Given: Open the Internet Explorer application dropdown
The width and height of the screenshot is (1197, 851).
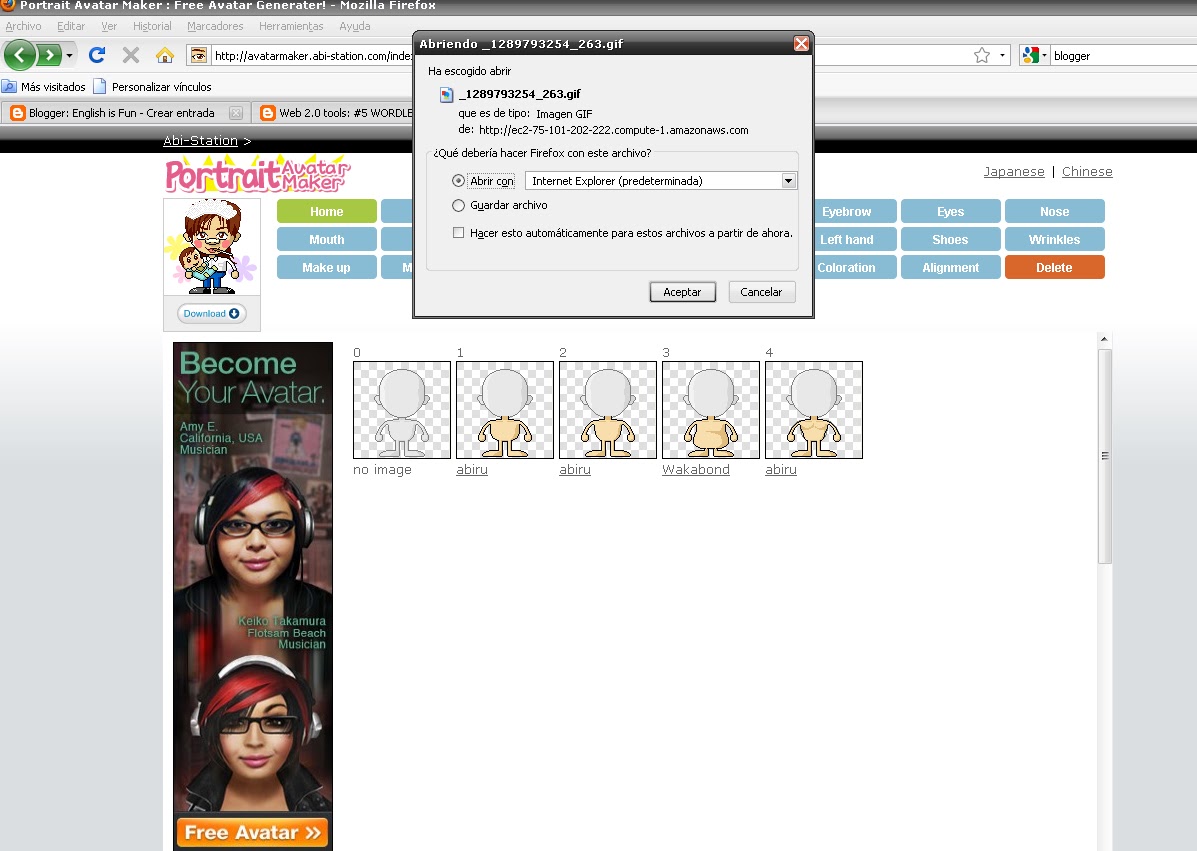Looking at the screenshot, I should pyautogui.click(x=789, y=180).
